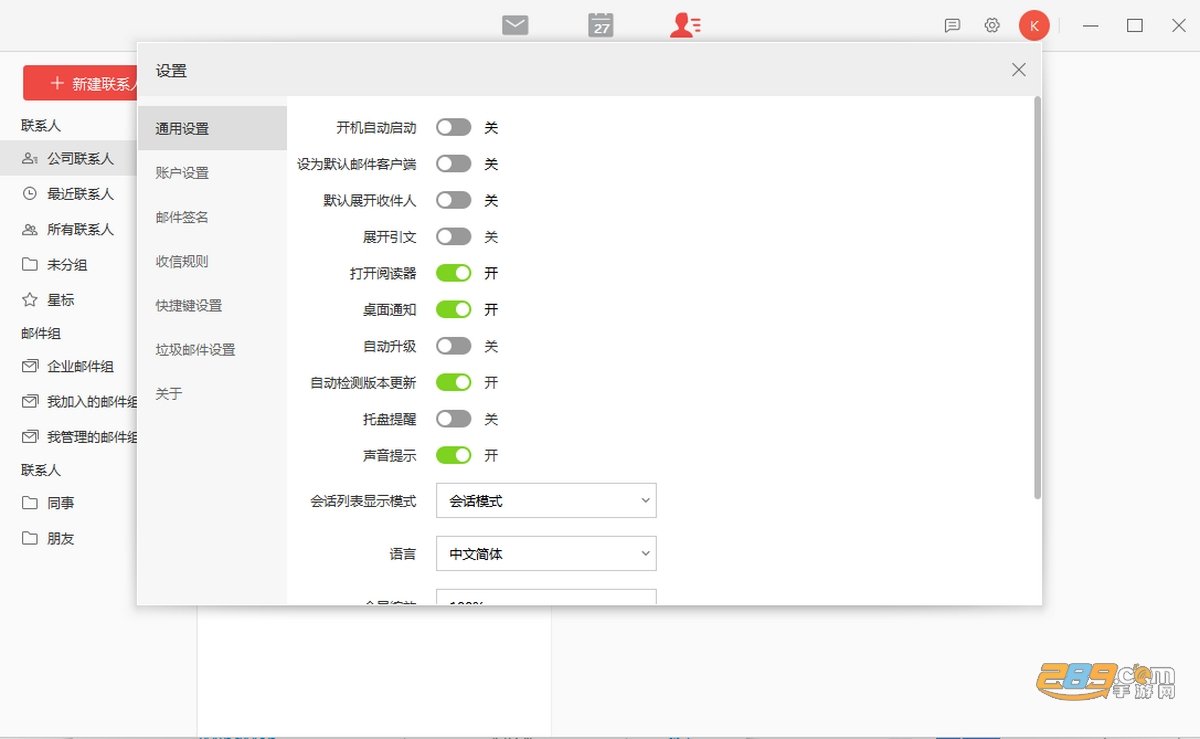Viewport: 1200px width, 739px height.
Task: Enable the 开机自动启动 toggle
Action: pos(453,128)
